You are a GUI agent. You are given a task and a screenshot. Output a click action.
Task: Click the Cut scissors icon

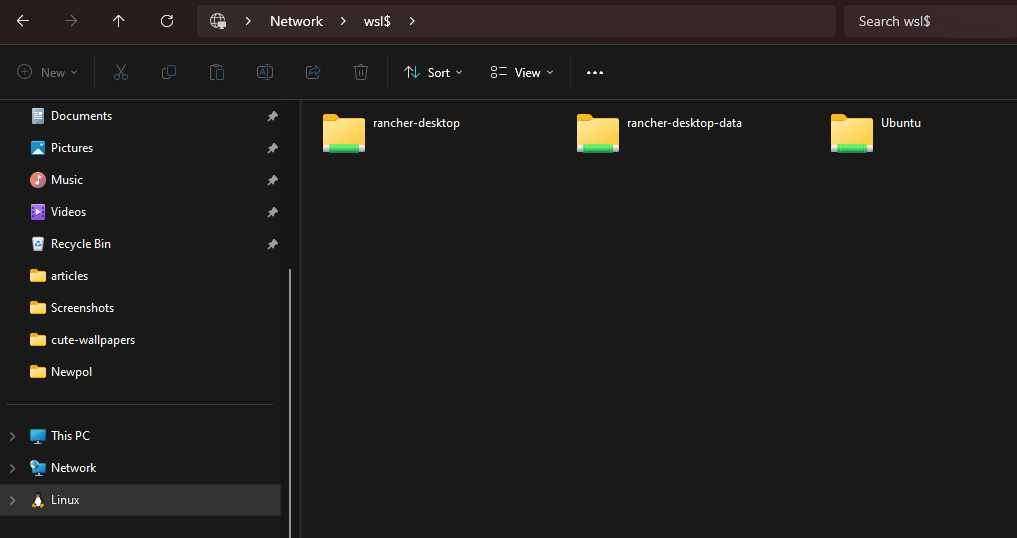pos(121,72)
